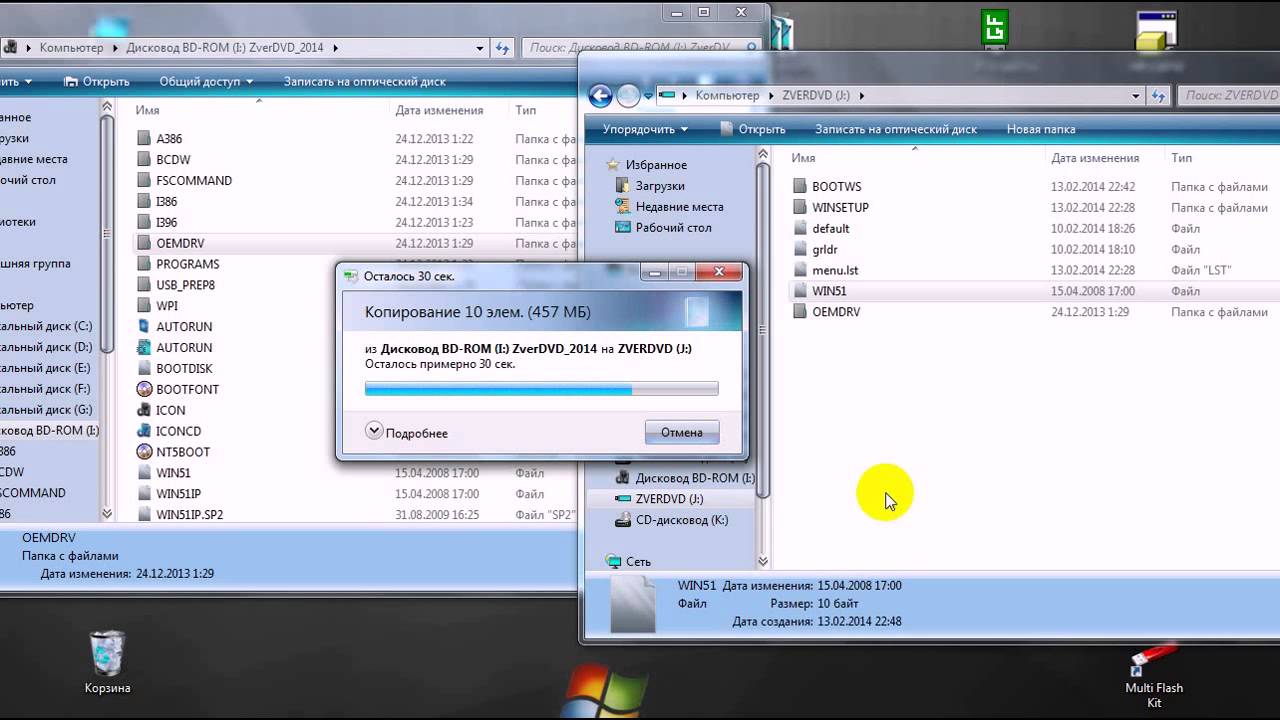Click Записать на оптический диск in ZVERDVD window
This screenshot has height=720, width=1280.
pyautogui.click(x=896, y=129)
